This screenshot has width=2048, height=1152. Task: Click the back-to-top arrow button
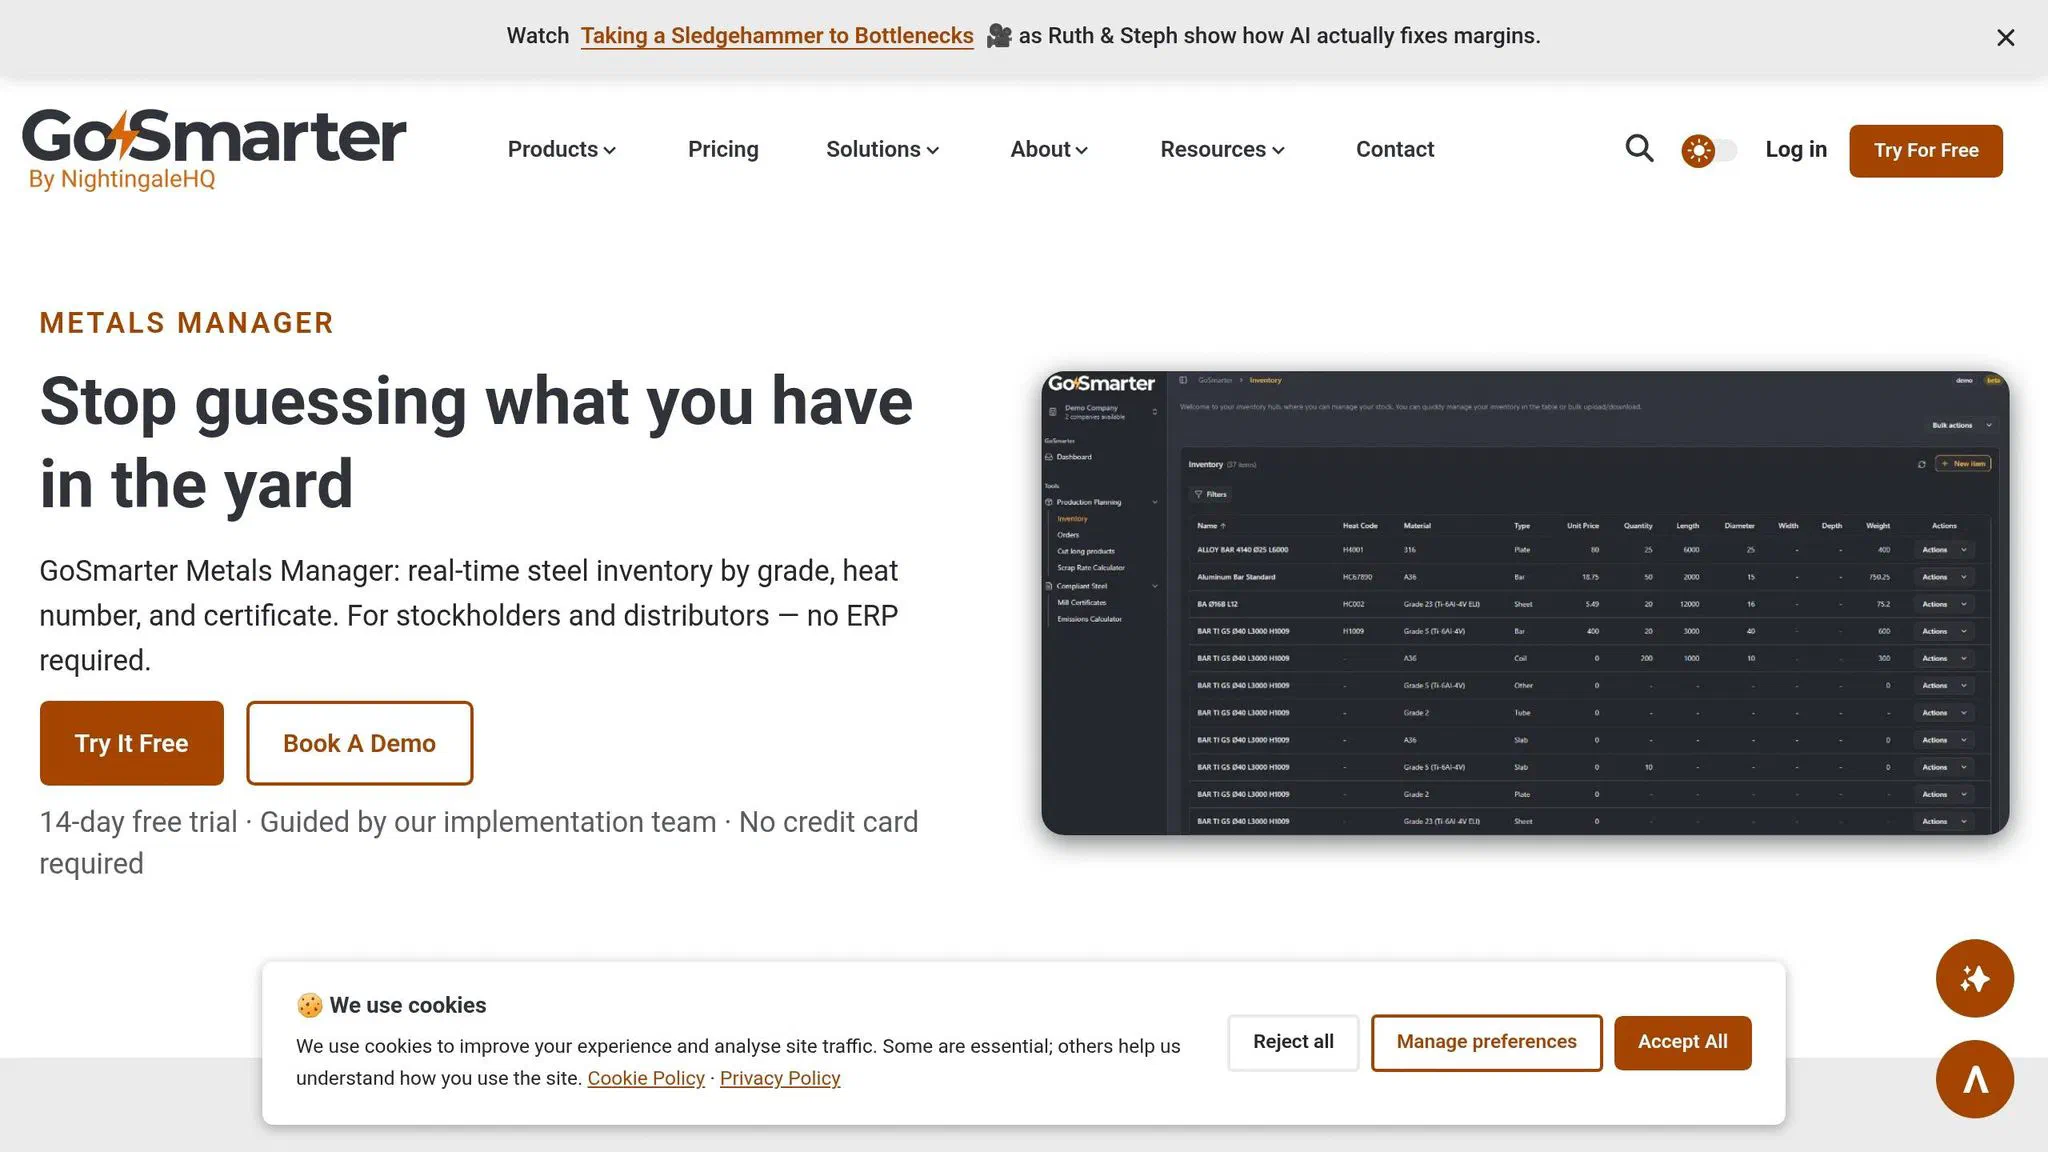click(x=1974, y=1079)
